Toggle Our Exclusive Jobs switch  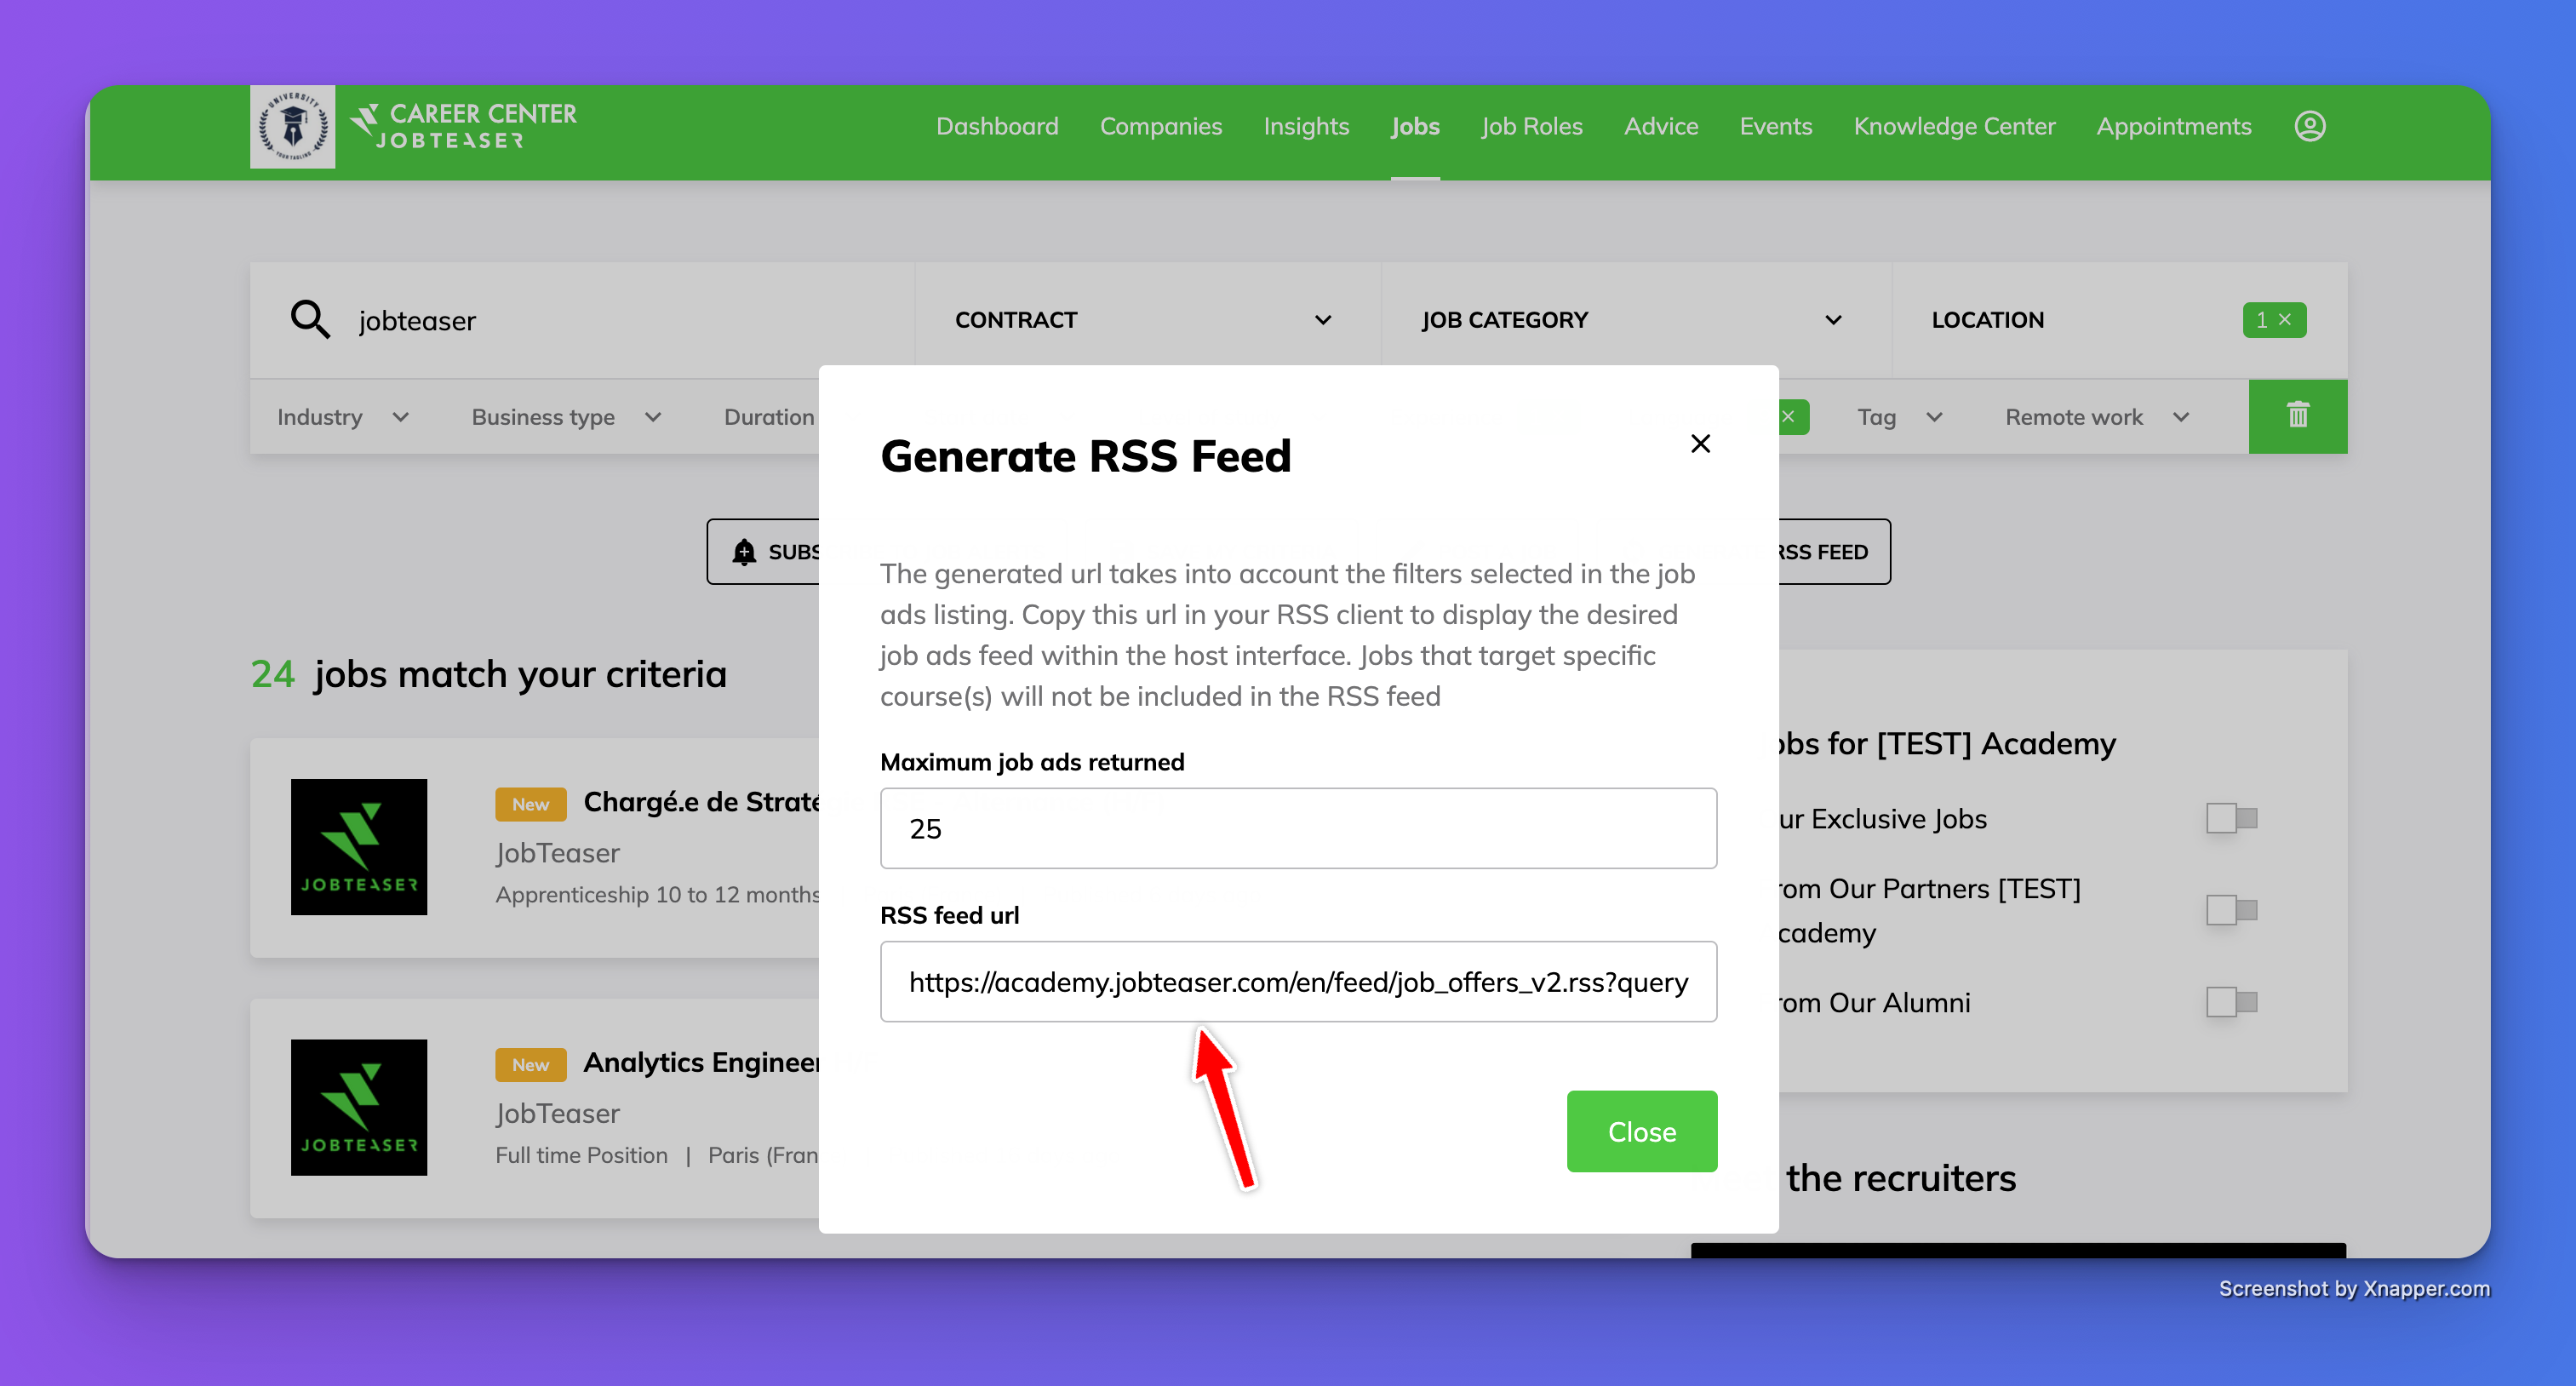tap(2232, 818)
